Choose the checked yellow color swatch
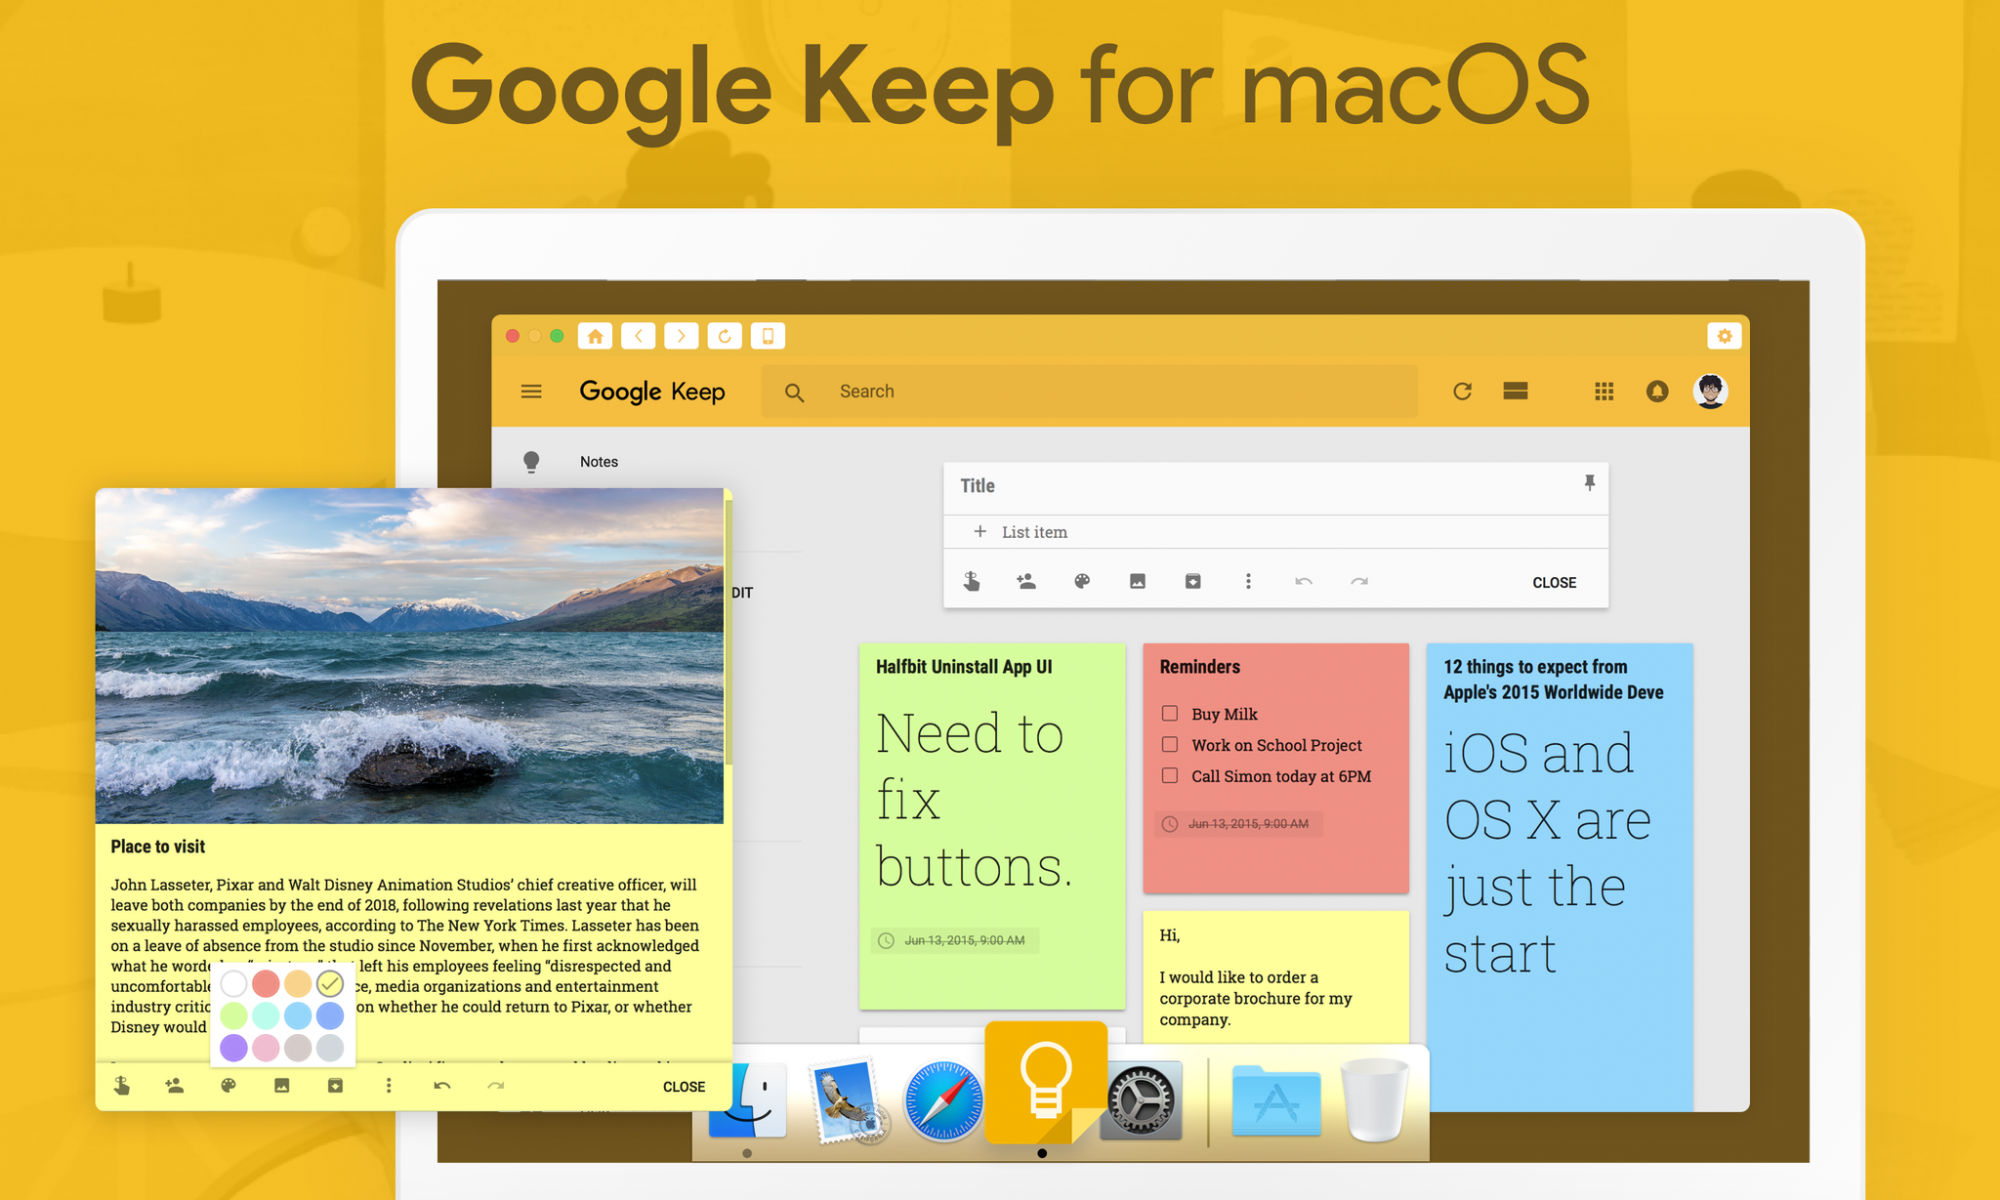The width and height of the screenshot is (2000, 1200). (x=330, y=984)
